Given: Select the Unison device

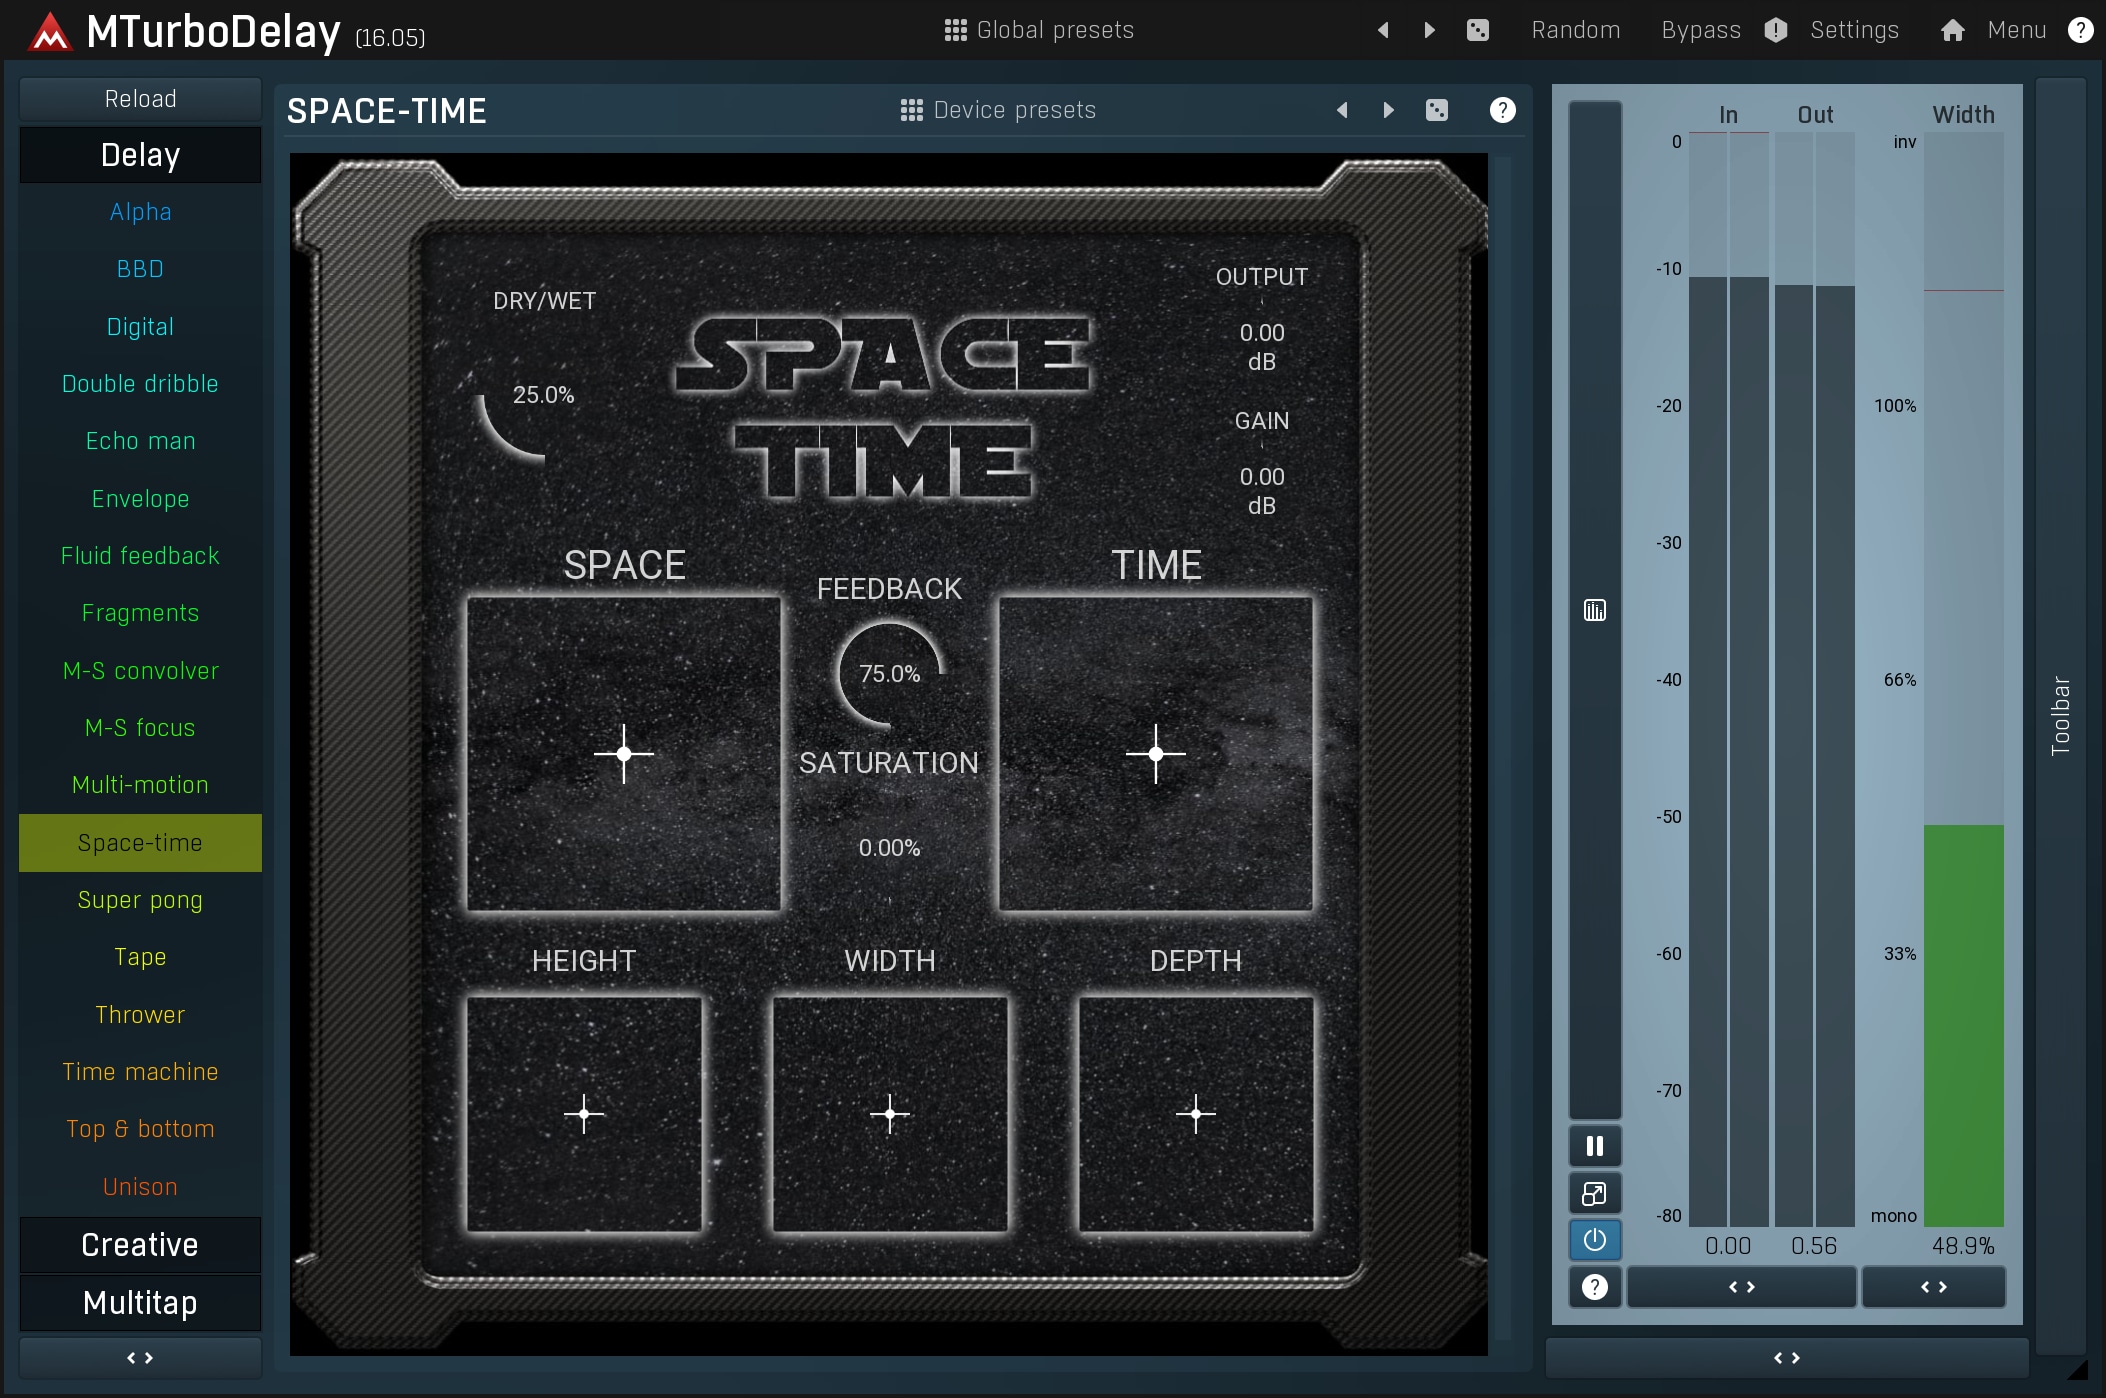Looking at the screenshot, I should (x=140, y=1187).
